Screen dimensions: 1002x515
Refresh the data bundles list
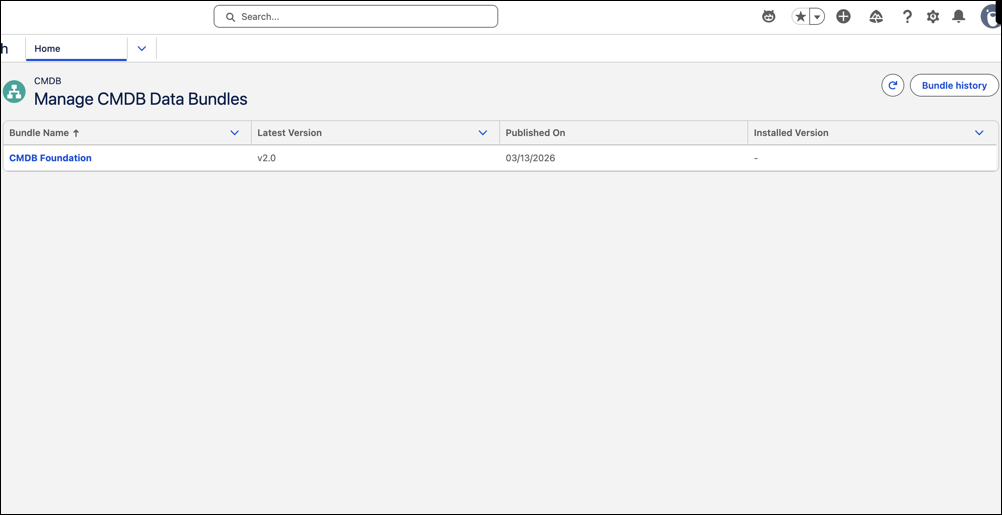click(893, 85)
